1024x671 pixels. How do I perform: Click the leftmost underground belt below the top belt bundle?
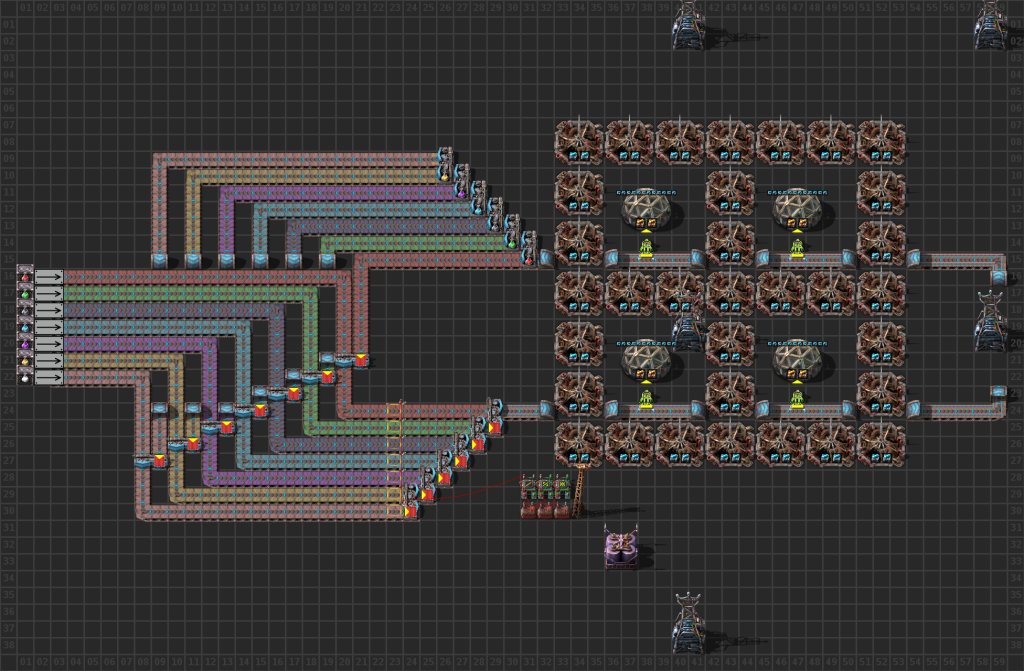pyautogui.click(x=160, y=260)
